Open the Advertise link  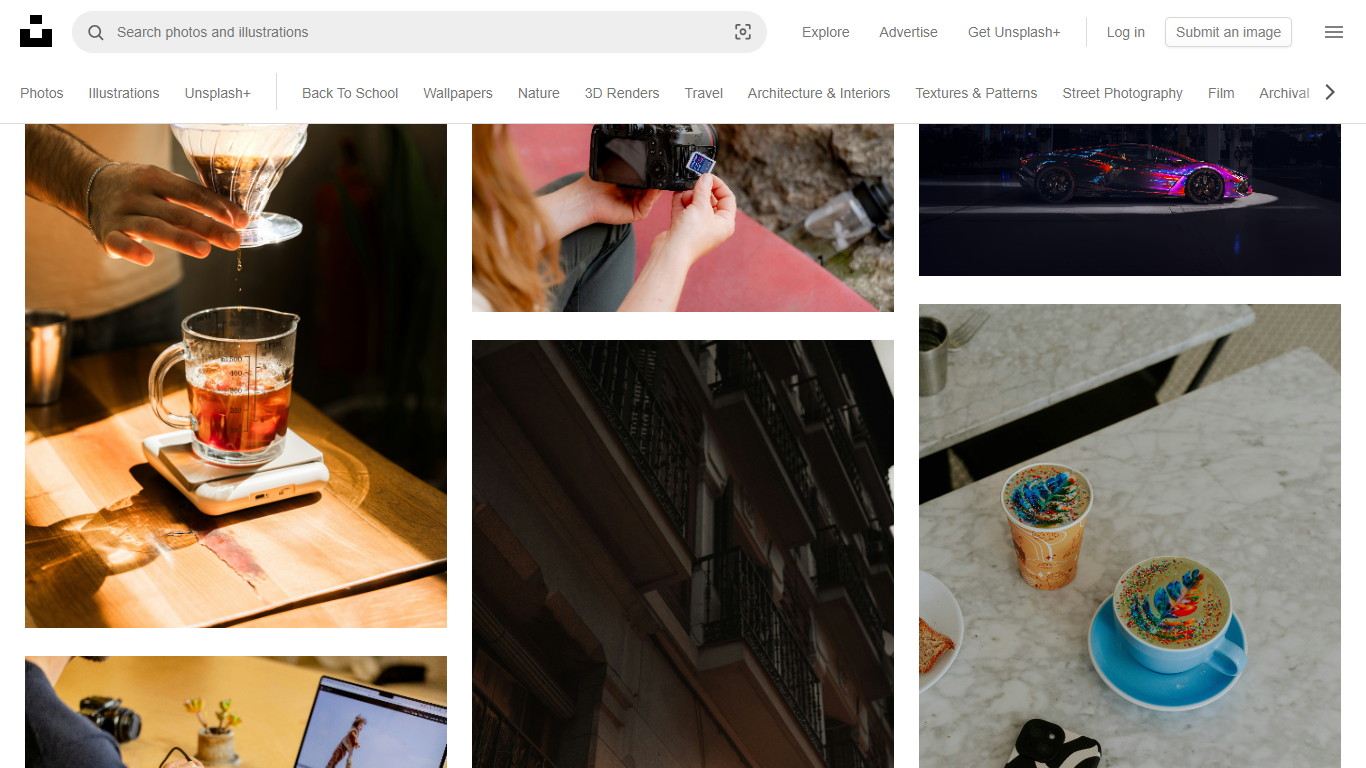coord(908,32)
